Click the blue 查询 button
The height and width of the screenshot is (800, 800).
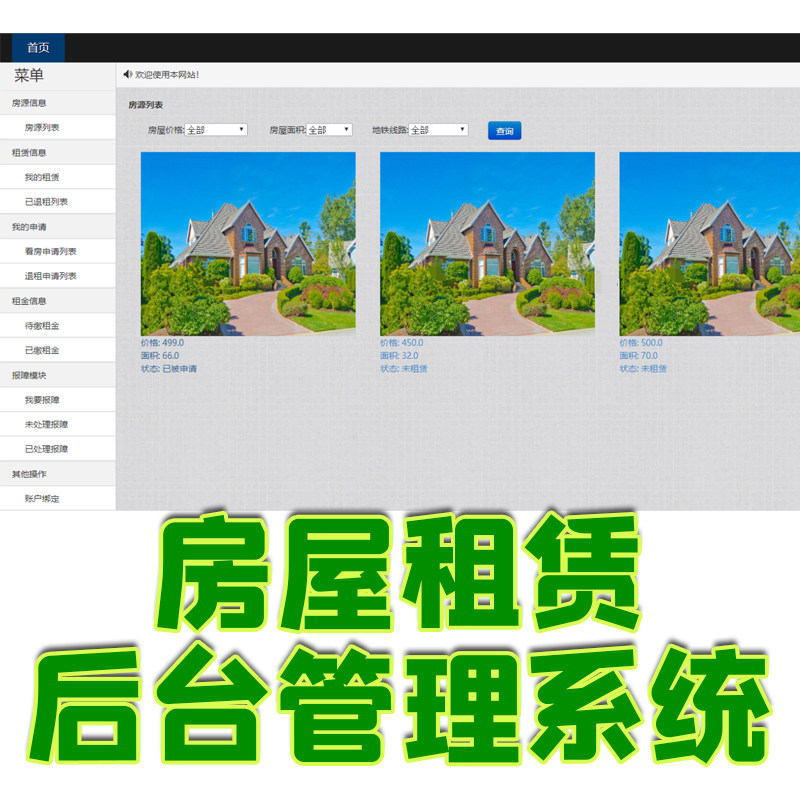[x=505, y=131]
